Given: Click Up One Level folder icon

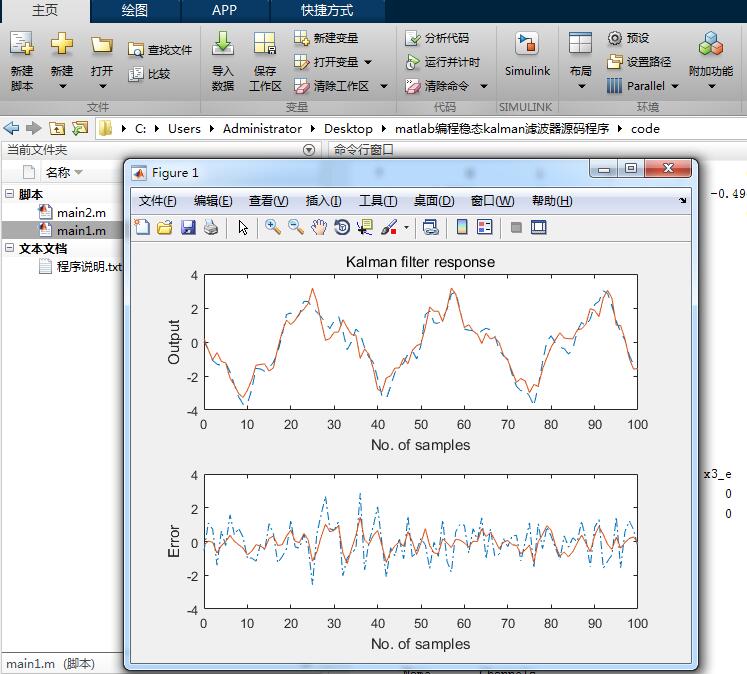Looking at the screenshot, I should tap(57, 128).
